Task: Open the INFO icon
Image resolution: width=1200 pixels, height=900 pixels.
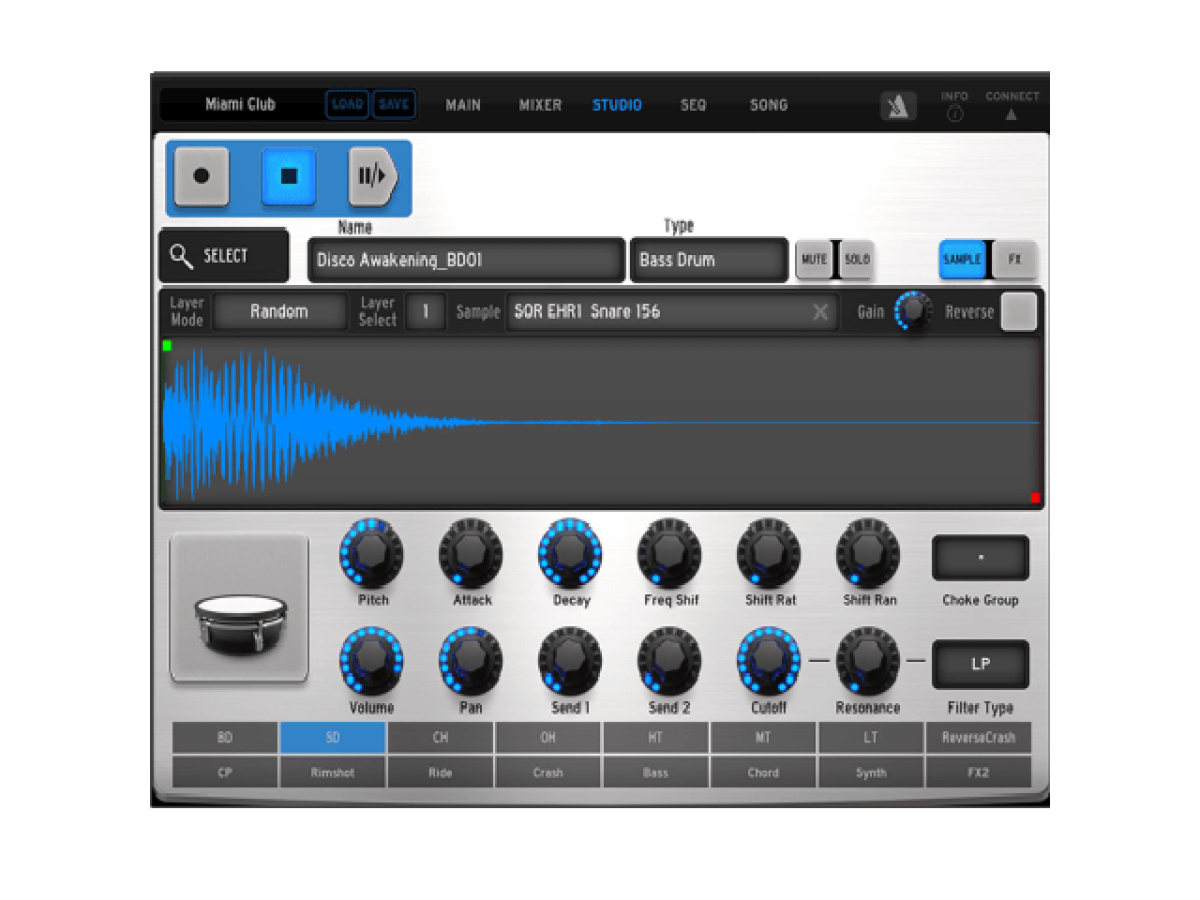Action: pyautogui.click(x=955, y=113)
